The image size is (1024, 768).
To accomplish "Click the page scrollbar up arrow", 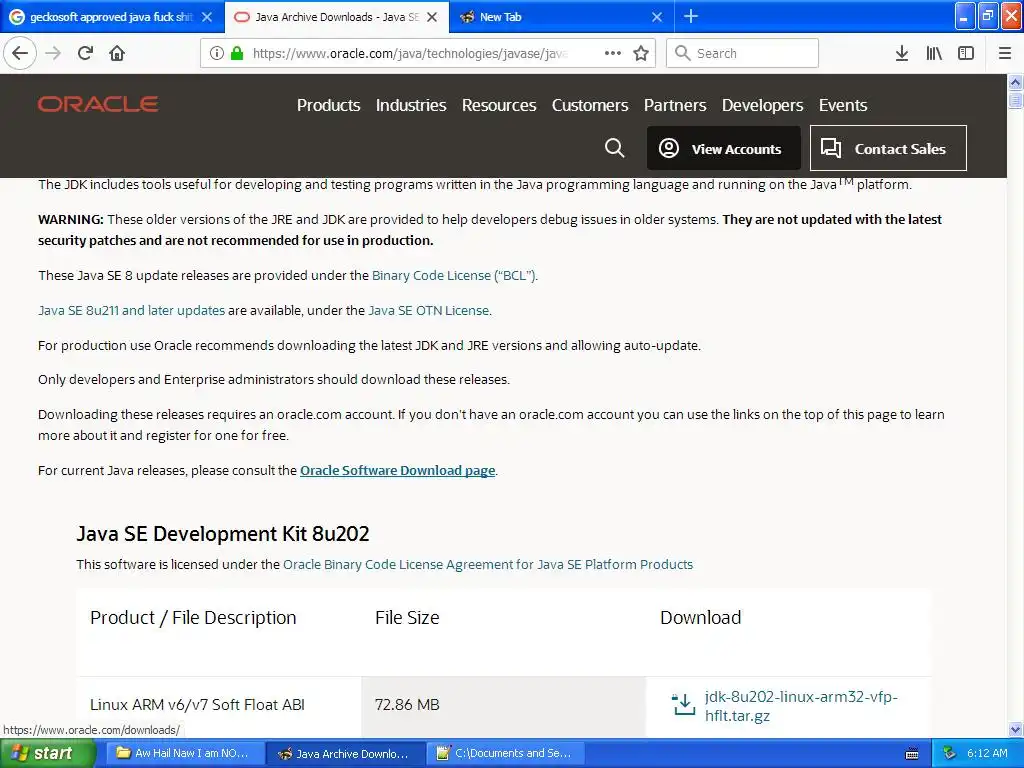I will pos(1015,82).
